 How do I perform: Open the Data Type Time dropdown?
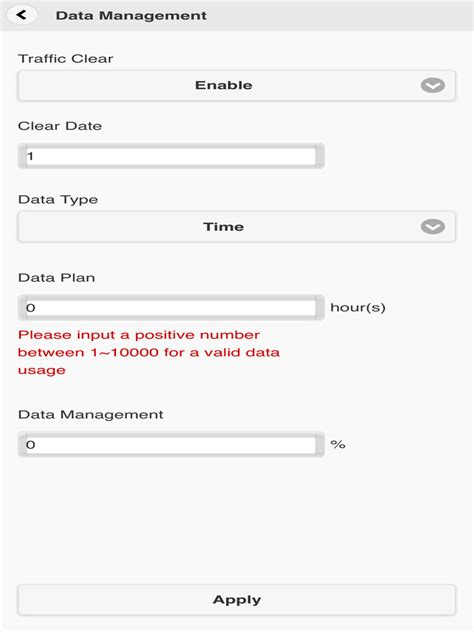(x=237, y=227)
